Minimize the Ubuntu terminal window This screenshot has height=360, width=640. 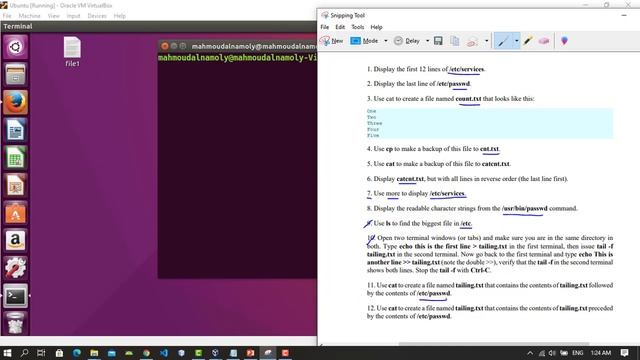click(x=174, y=46)
